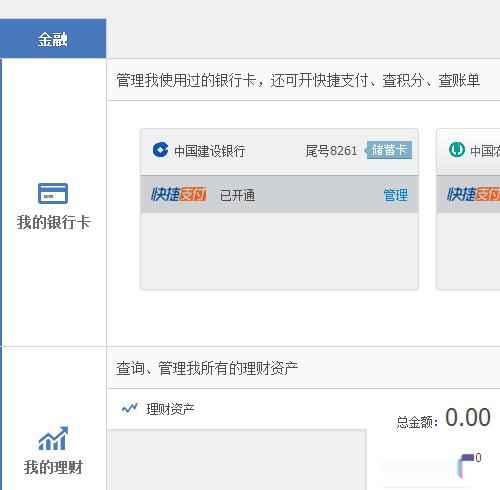Select the 我的理财 label
This screenshot has width=500, height=490.
53,467
